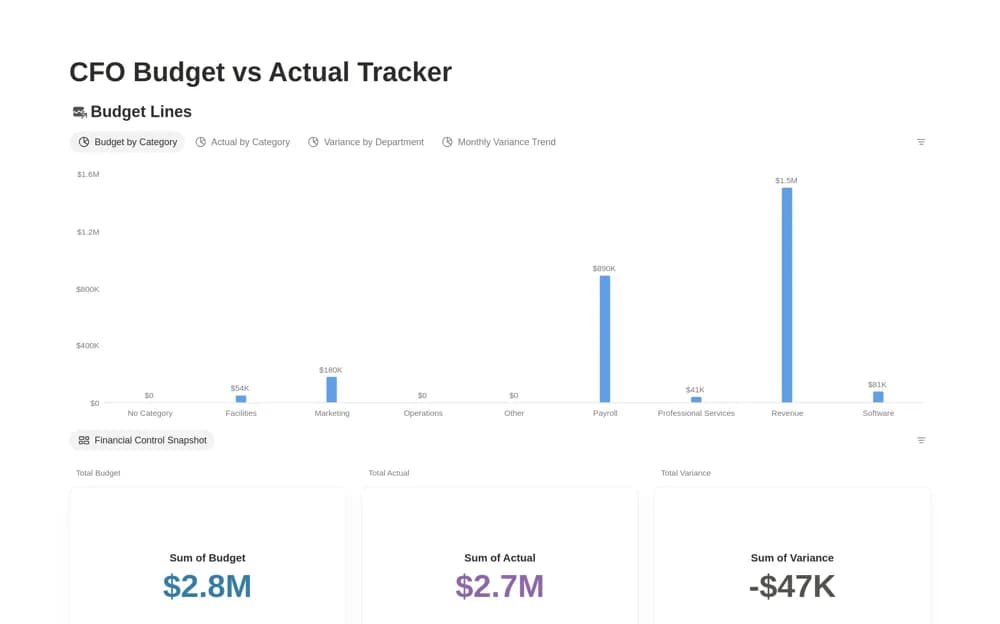Click the Sum of Budget label
Screen dimensions: 1000x624
pos(207,558)
